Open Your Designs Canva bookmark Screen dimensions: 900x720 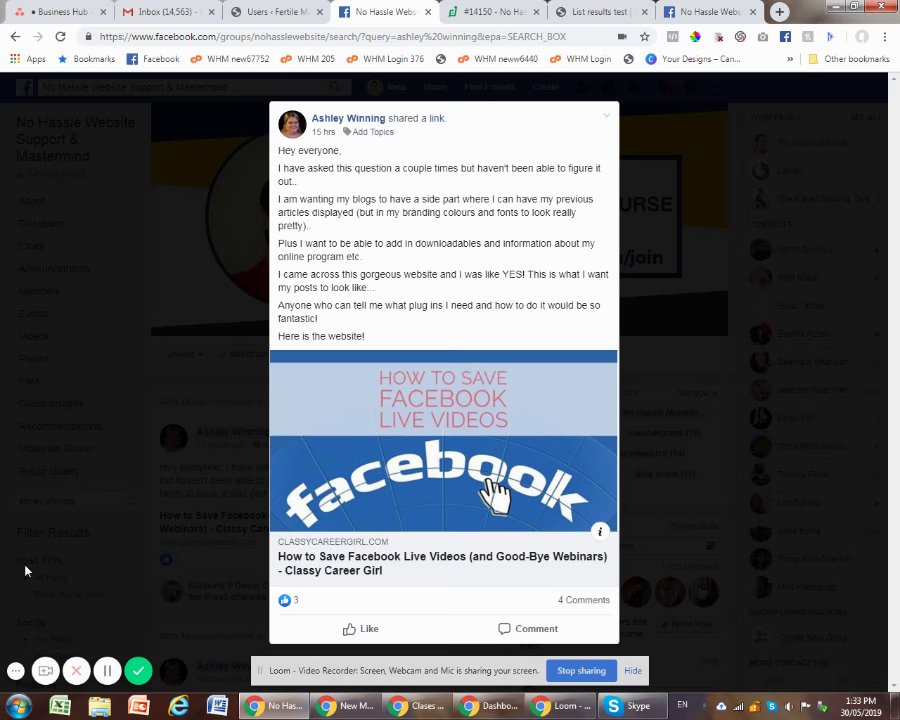693,59
